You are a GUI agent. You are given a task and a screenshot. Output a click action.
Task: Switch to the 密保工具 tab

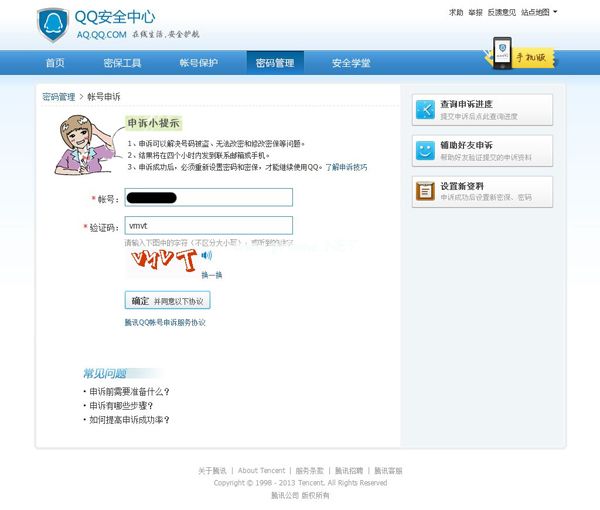[122, 63]
